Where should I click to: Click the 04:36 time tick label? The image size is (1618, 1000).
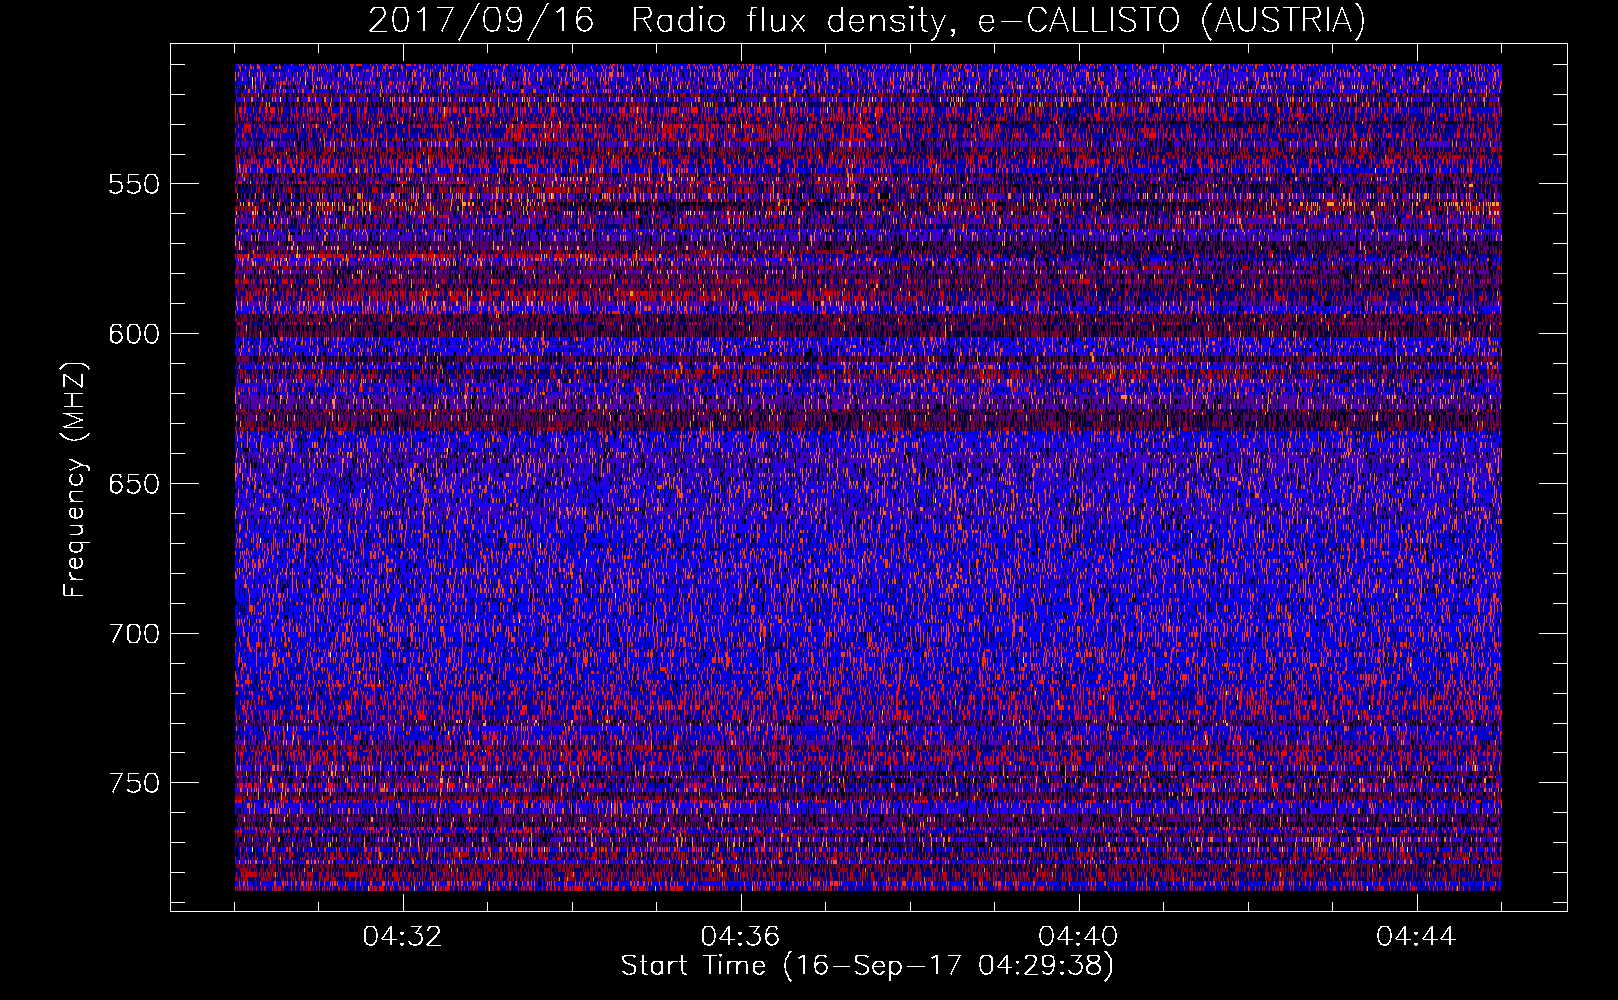coord(741,937)
